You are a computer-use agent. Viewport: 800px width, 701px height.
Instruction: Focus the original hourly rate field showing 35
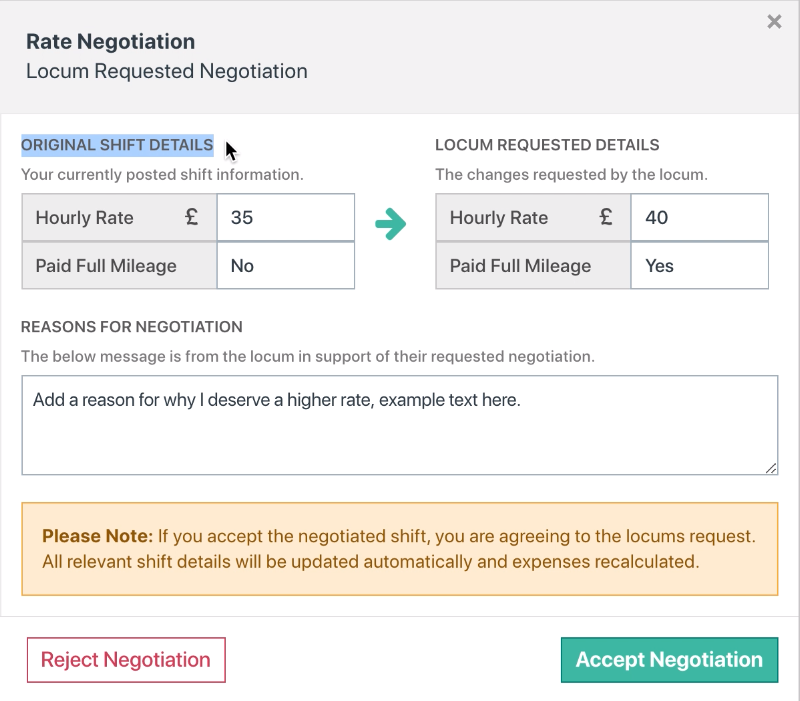[285, 218]
